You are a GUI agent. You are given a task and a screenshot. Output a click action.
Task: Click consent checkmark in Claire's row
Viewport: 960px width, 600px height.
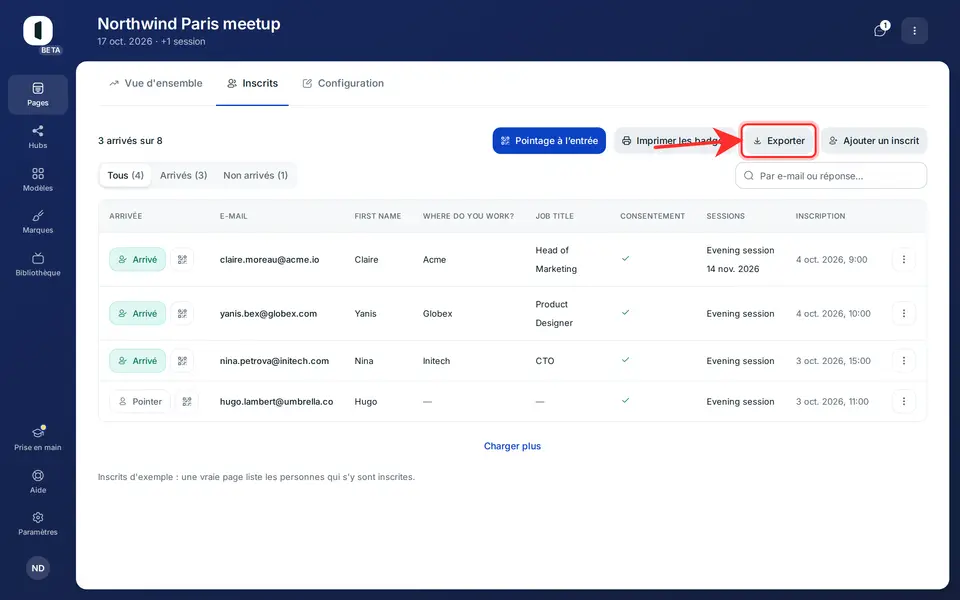click(625, 258)
